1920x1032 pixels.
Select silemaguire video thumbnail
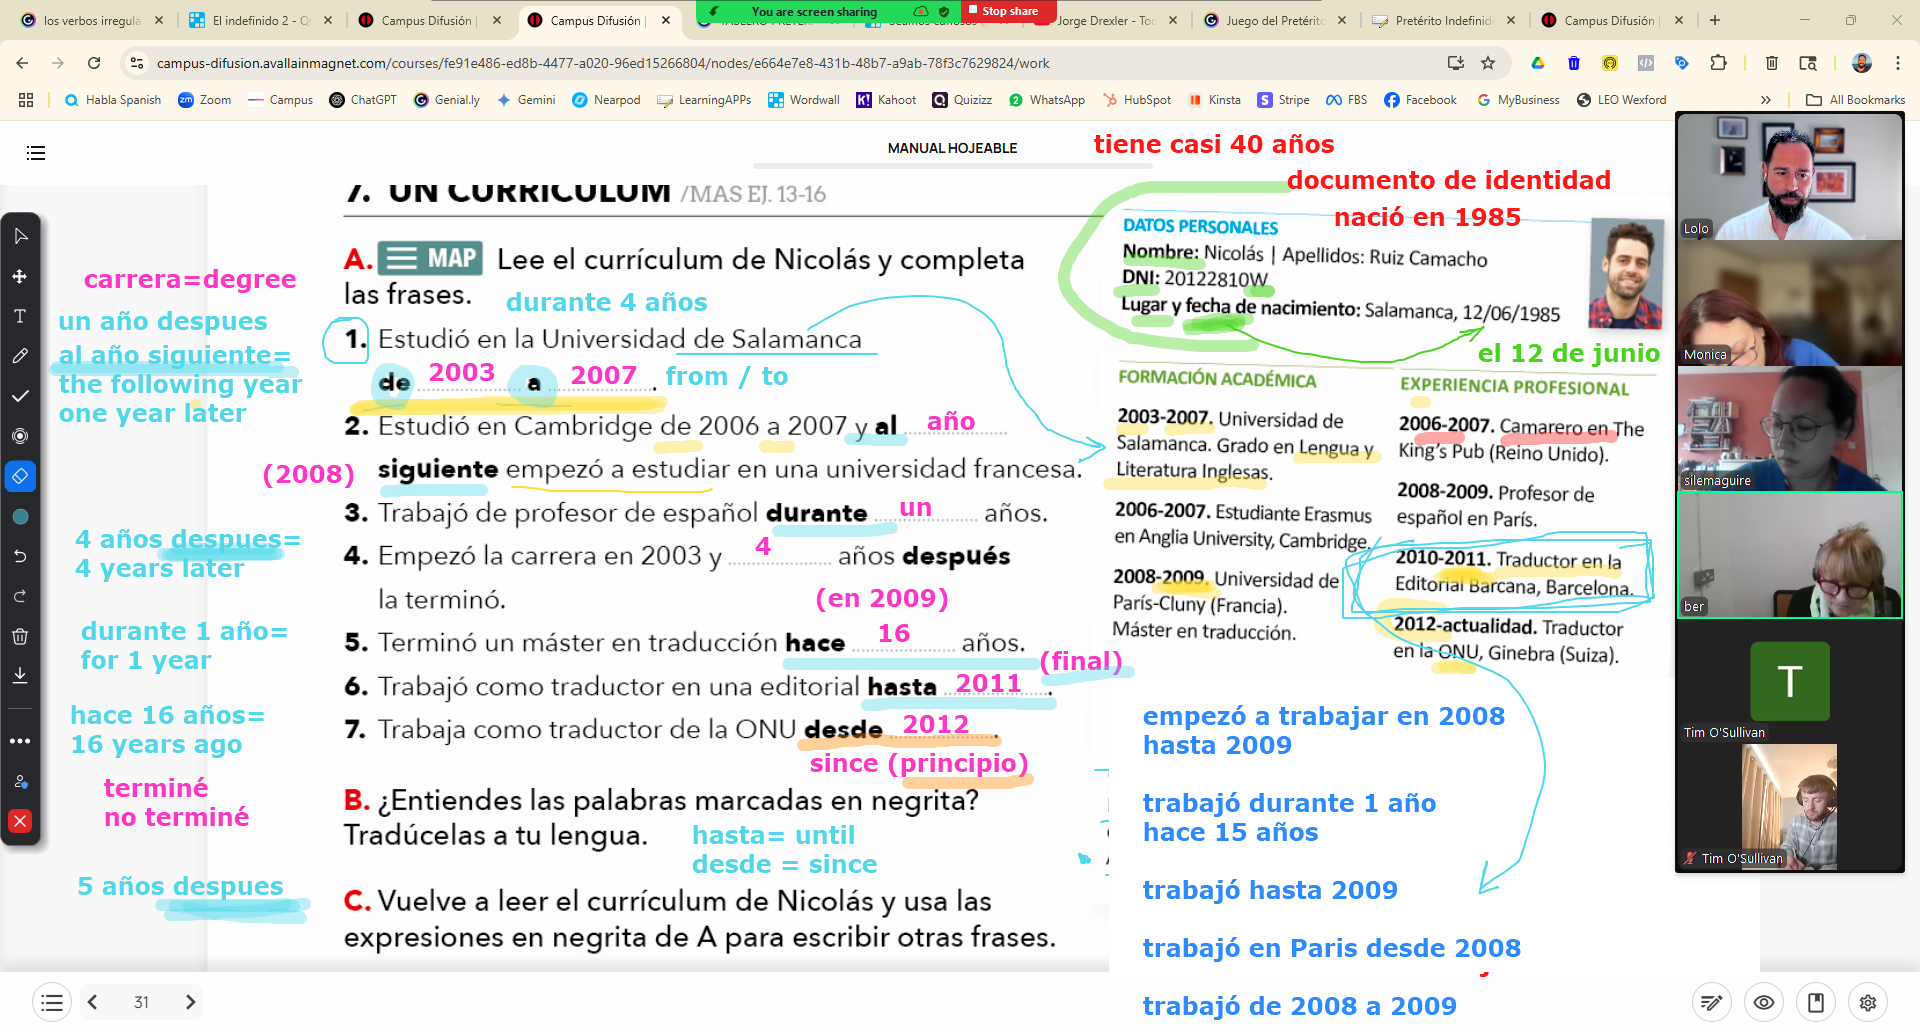coord(1790,428)
